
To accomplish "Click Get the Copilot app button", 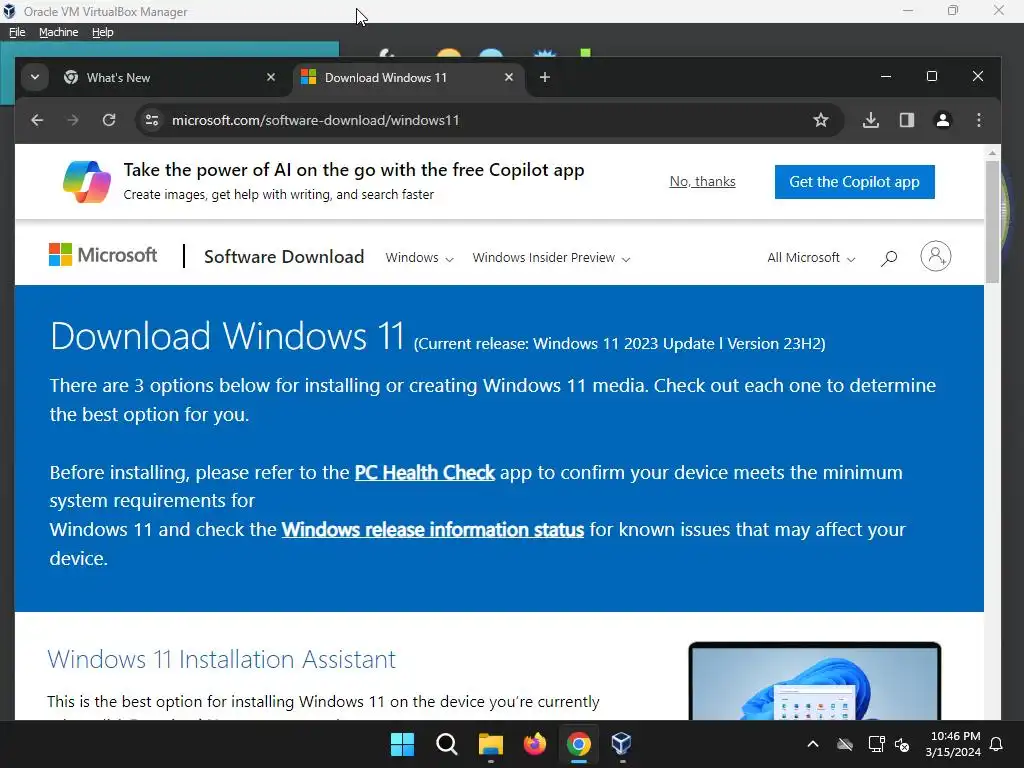I will click(x=854, y=182).
